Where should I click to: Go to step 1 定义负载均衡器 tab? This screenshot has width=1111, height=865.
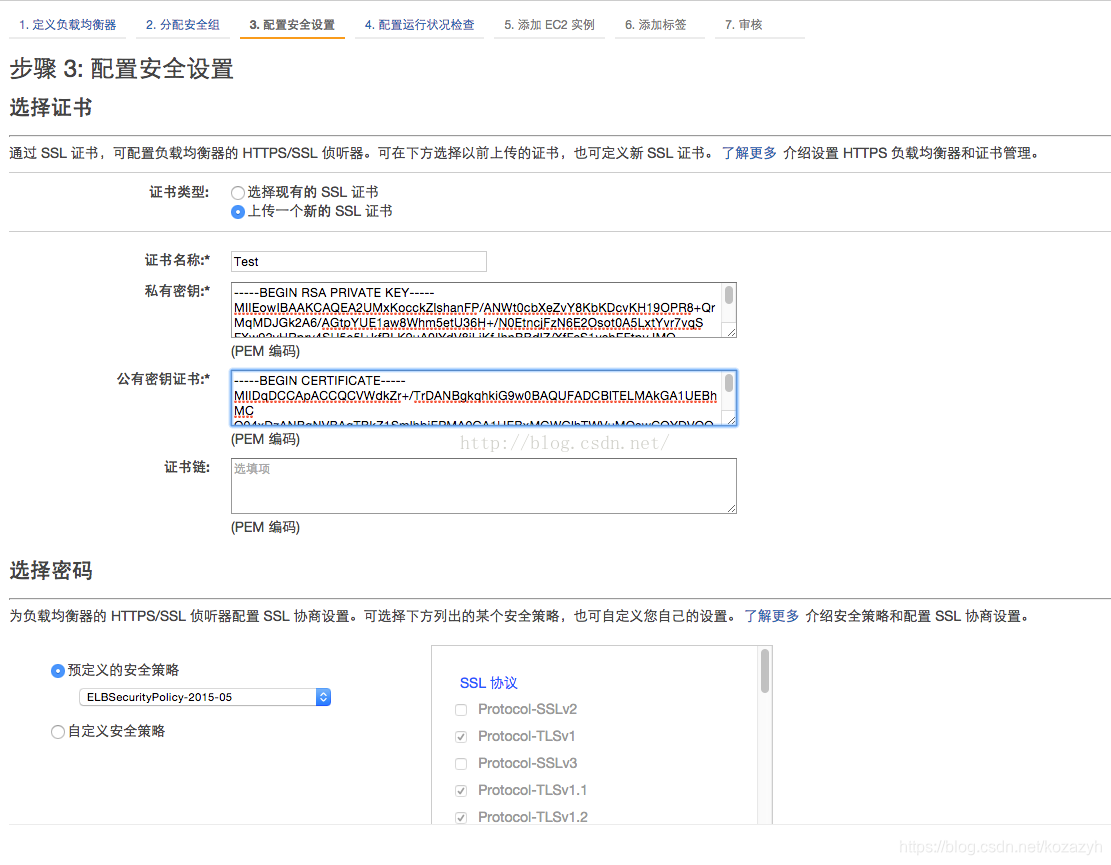tap(67, 25)
